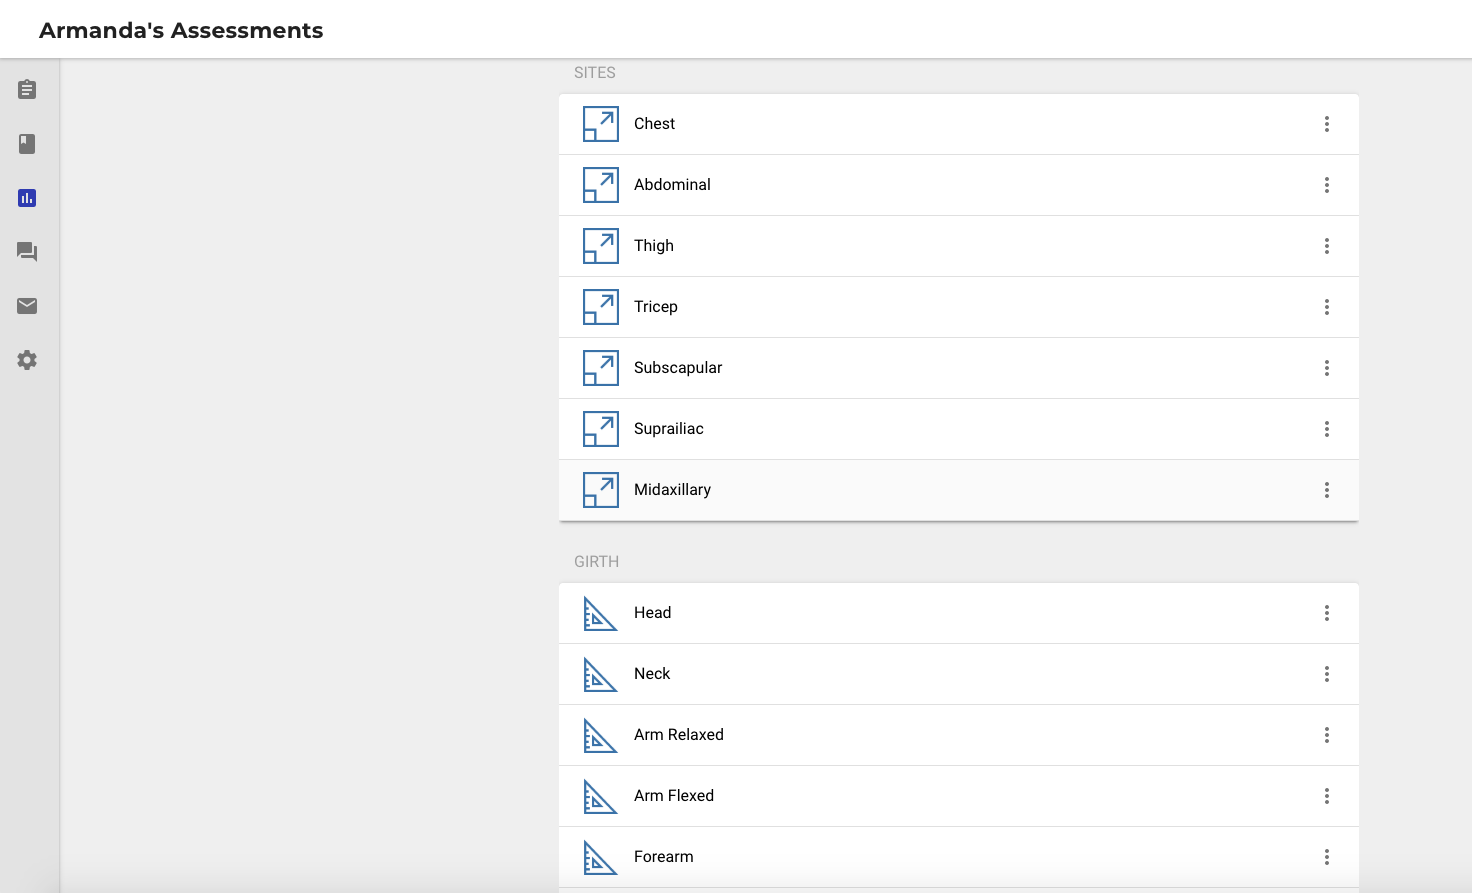Screen dimensions: 1472x893
Task: Open the settings gear in sidebar
Action: click(27, 360)
